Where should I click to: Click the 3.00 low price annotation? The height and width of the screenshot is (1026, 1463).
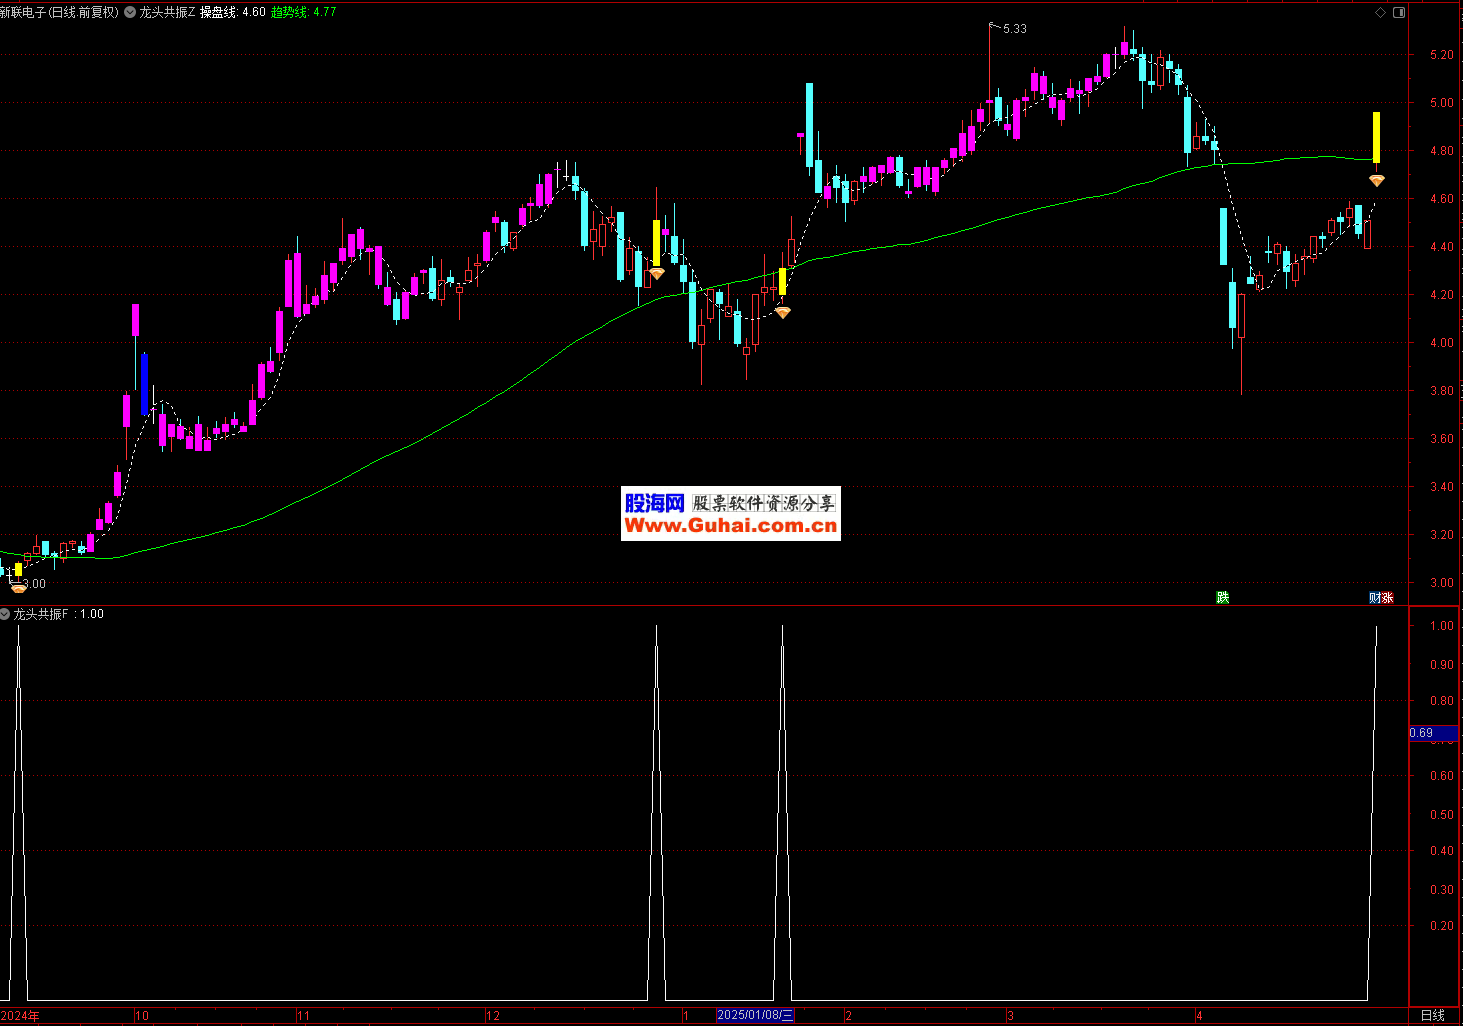coord(34,584)
